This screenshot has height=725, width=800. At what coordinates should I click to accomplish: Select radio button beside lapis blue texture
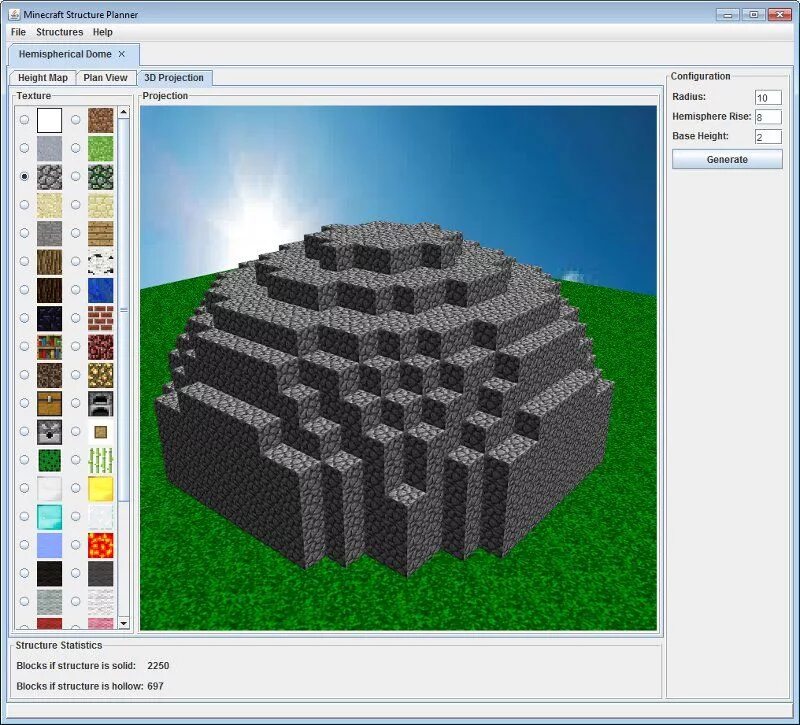click(76, 290)
